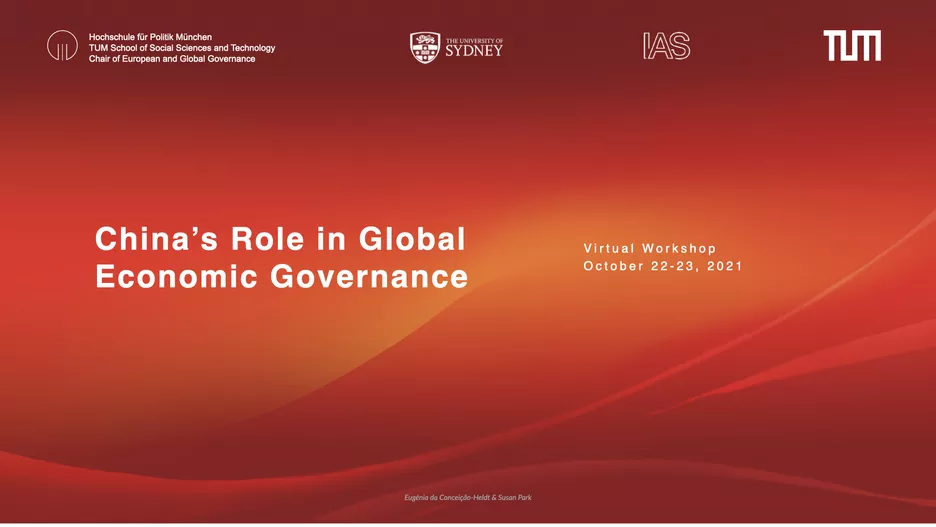Click "THE UNIVERSITY OF" small text

[x=474, y=37]
